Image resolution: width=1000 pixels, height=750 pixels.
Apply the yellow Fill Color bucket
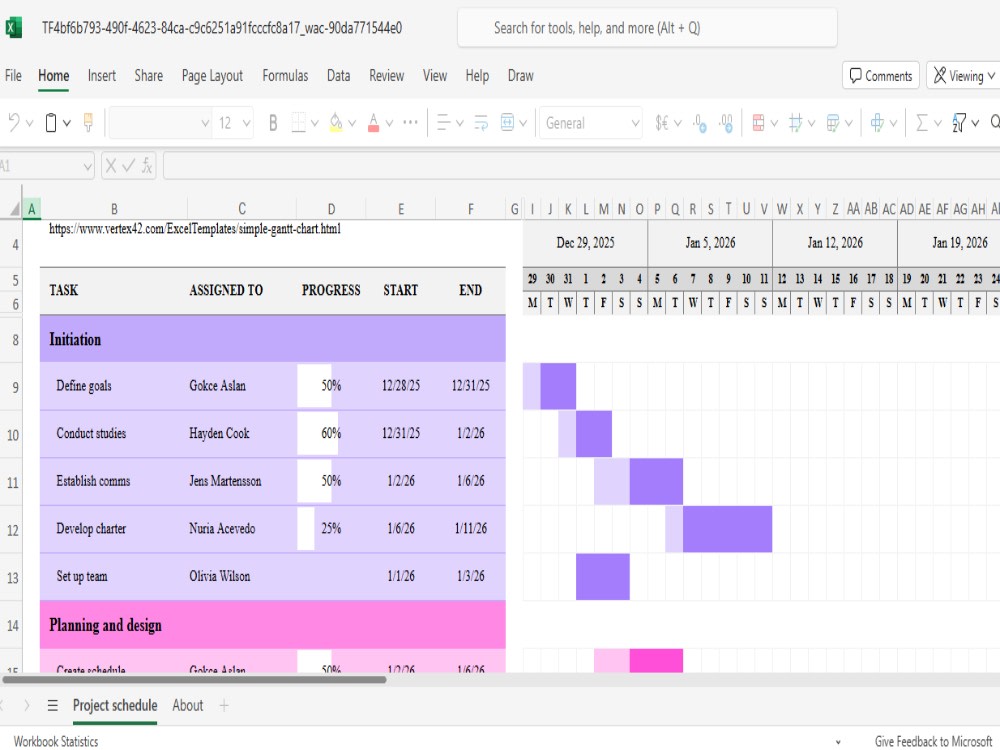[x=335, y=122]
